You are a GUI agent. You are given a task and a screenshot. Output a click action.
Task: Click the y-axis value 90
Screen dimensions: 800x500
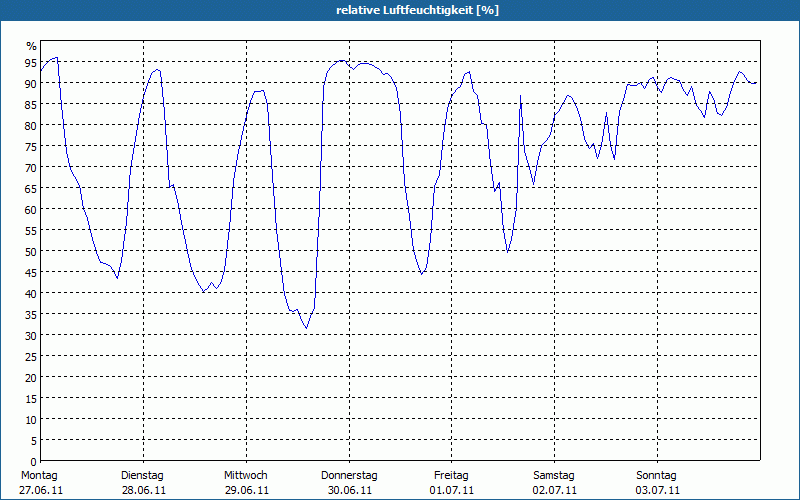click(x=31, y=84)
